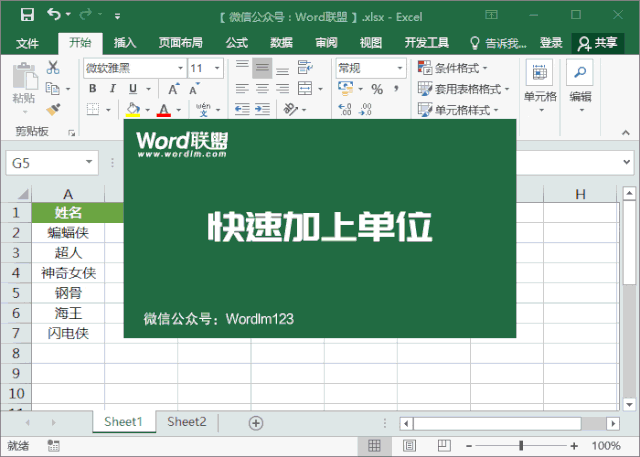Click the Copy icon in clipboard group

[53, 89]
